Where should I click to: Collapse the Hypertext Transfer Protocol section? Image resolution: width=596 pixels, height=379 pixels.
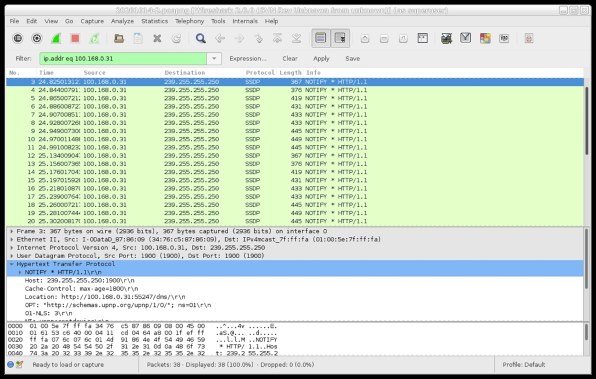pyautogui.click(x=12, y=264)
